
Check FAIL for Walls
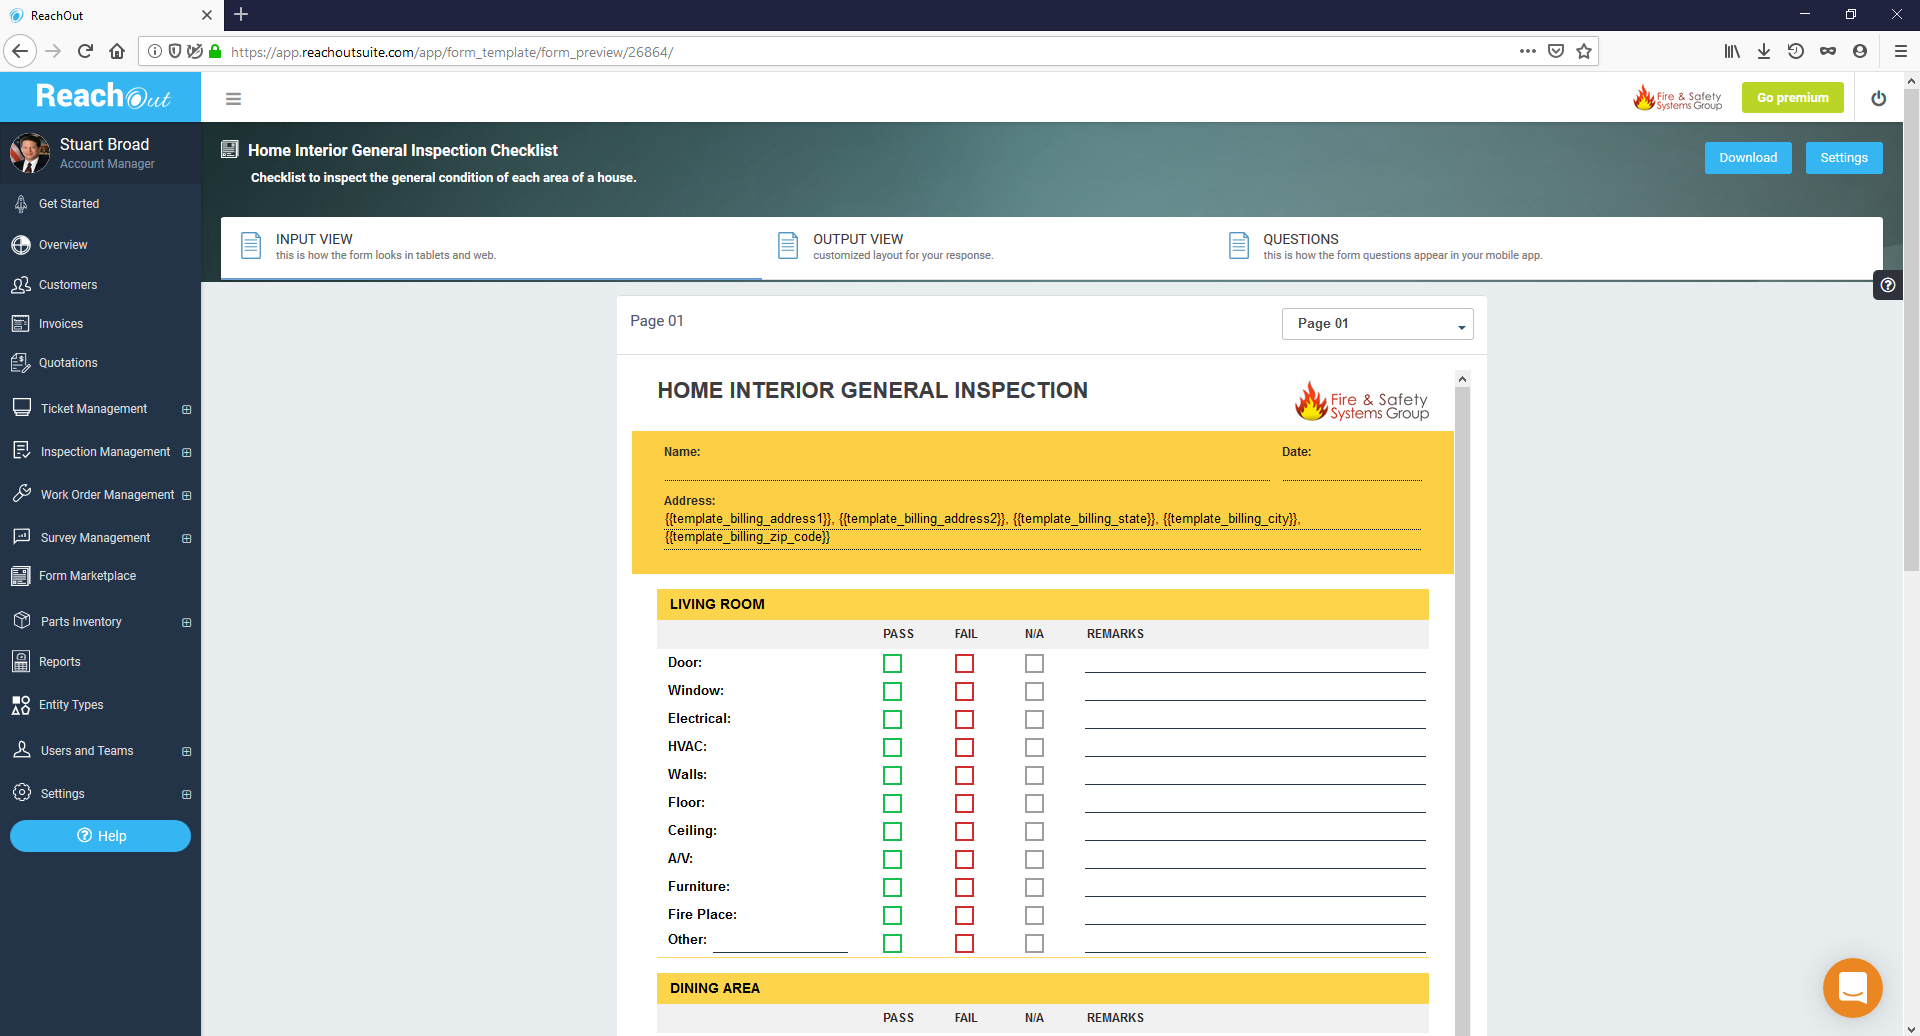[x=964, y=776]
